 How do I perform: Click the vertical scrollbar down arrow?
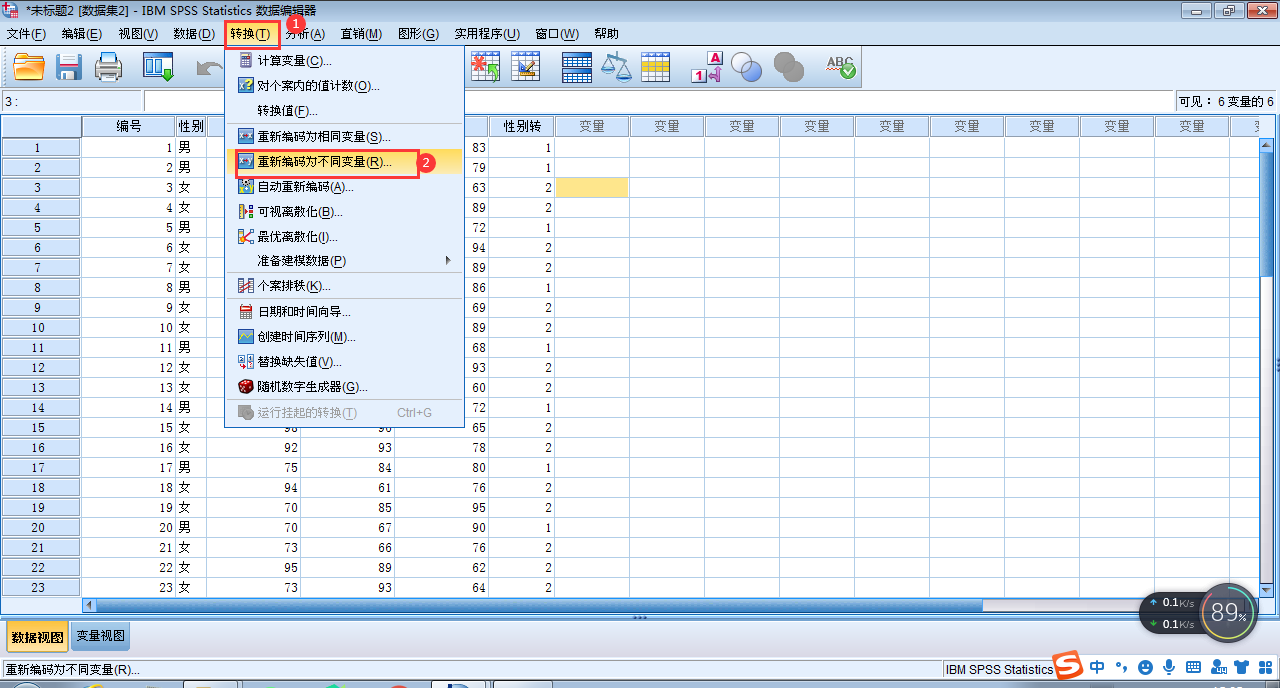[1266, 590]
